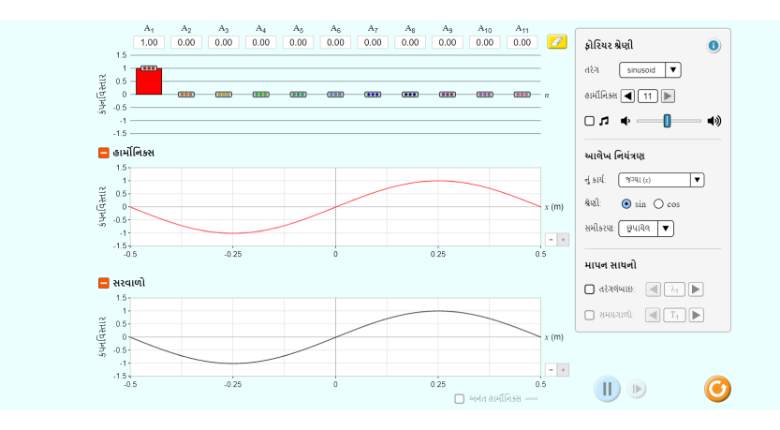Zoom out harmonics chart x-axis minus button

(x=550, y=239)
